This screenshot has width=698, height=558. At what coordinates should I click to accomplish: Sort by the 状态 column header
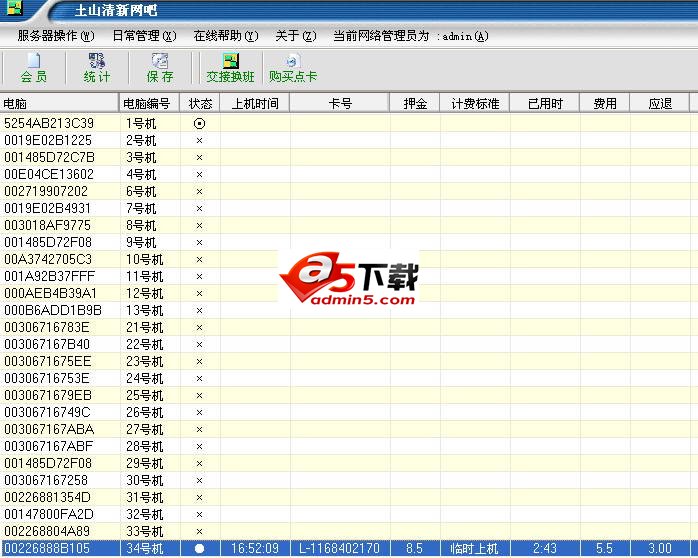pos(200,103)
